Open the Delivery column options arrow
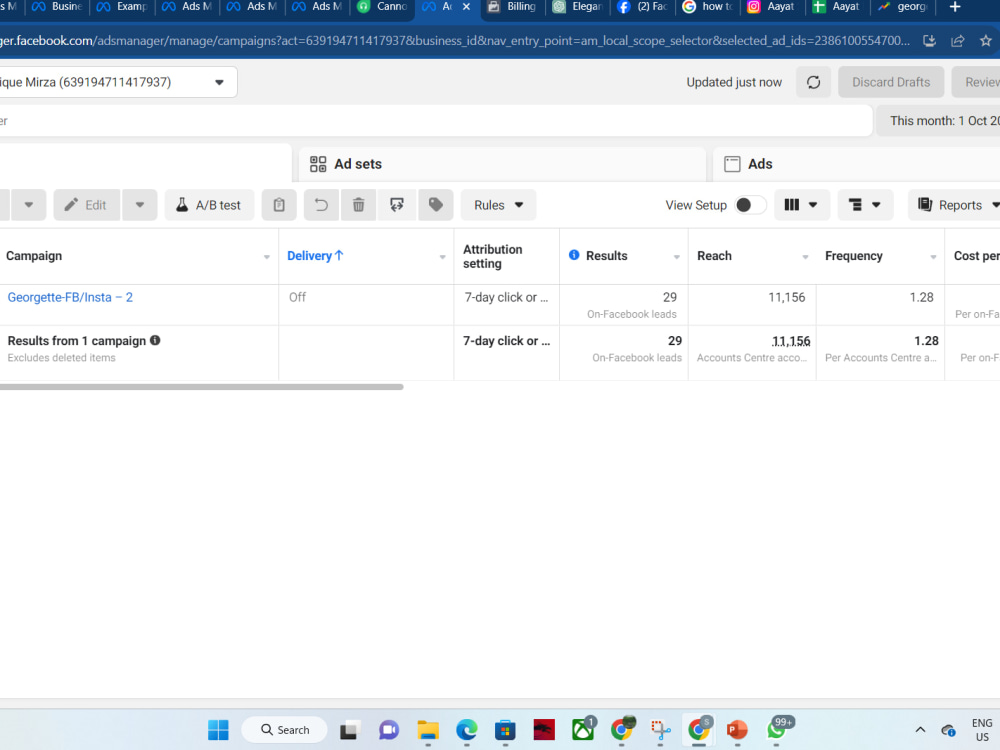 442,257
